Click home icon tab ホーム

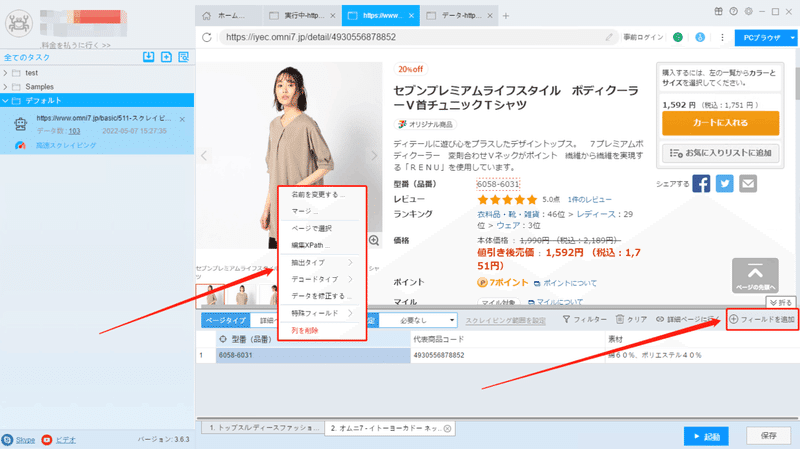(227, 16)
